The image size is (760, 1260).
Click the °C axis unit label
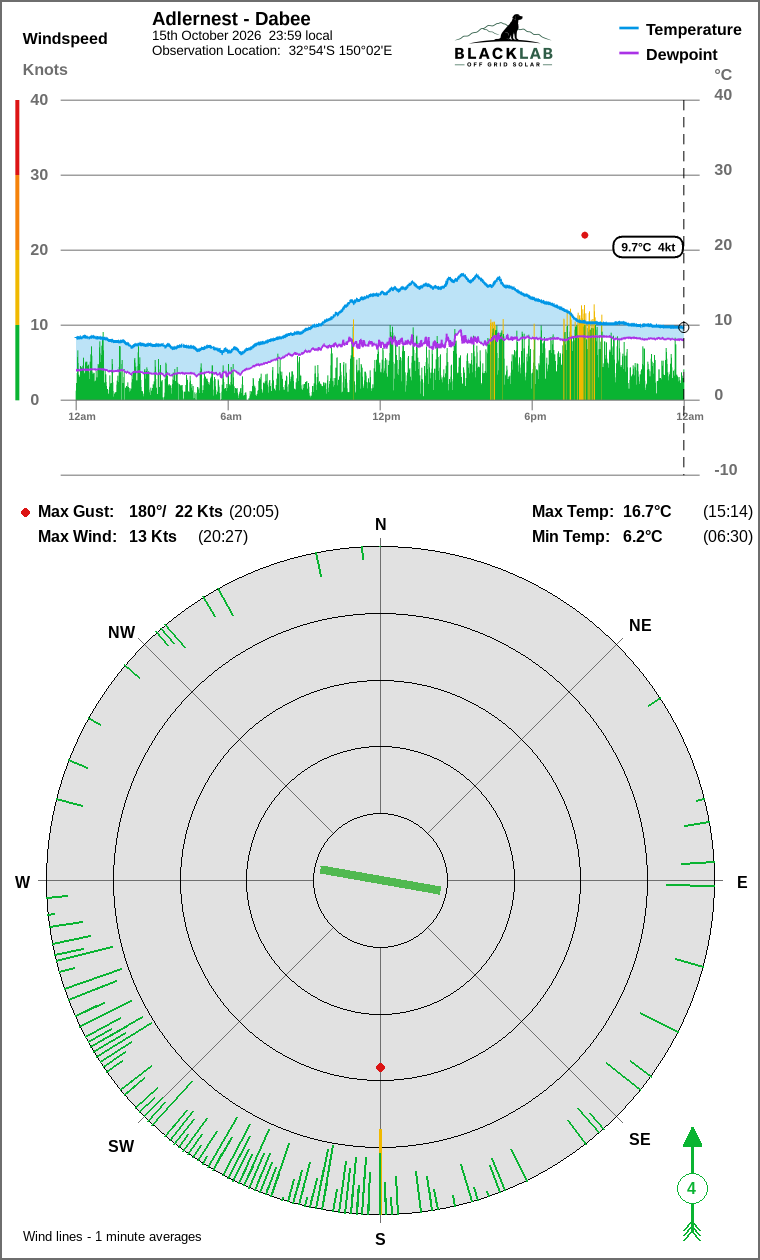point(723,75)
